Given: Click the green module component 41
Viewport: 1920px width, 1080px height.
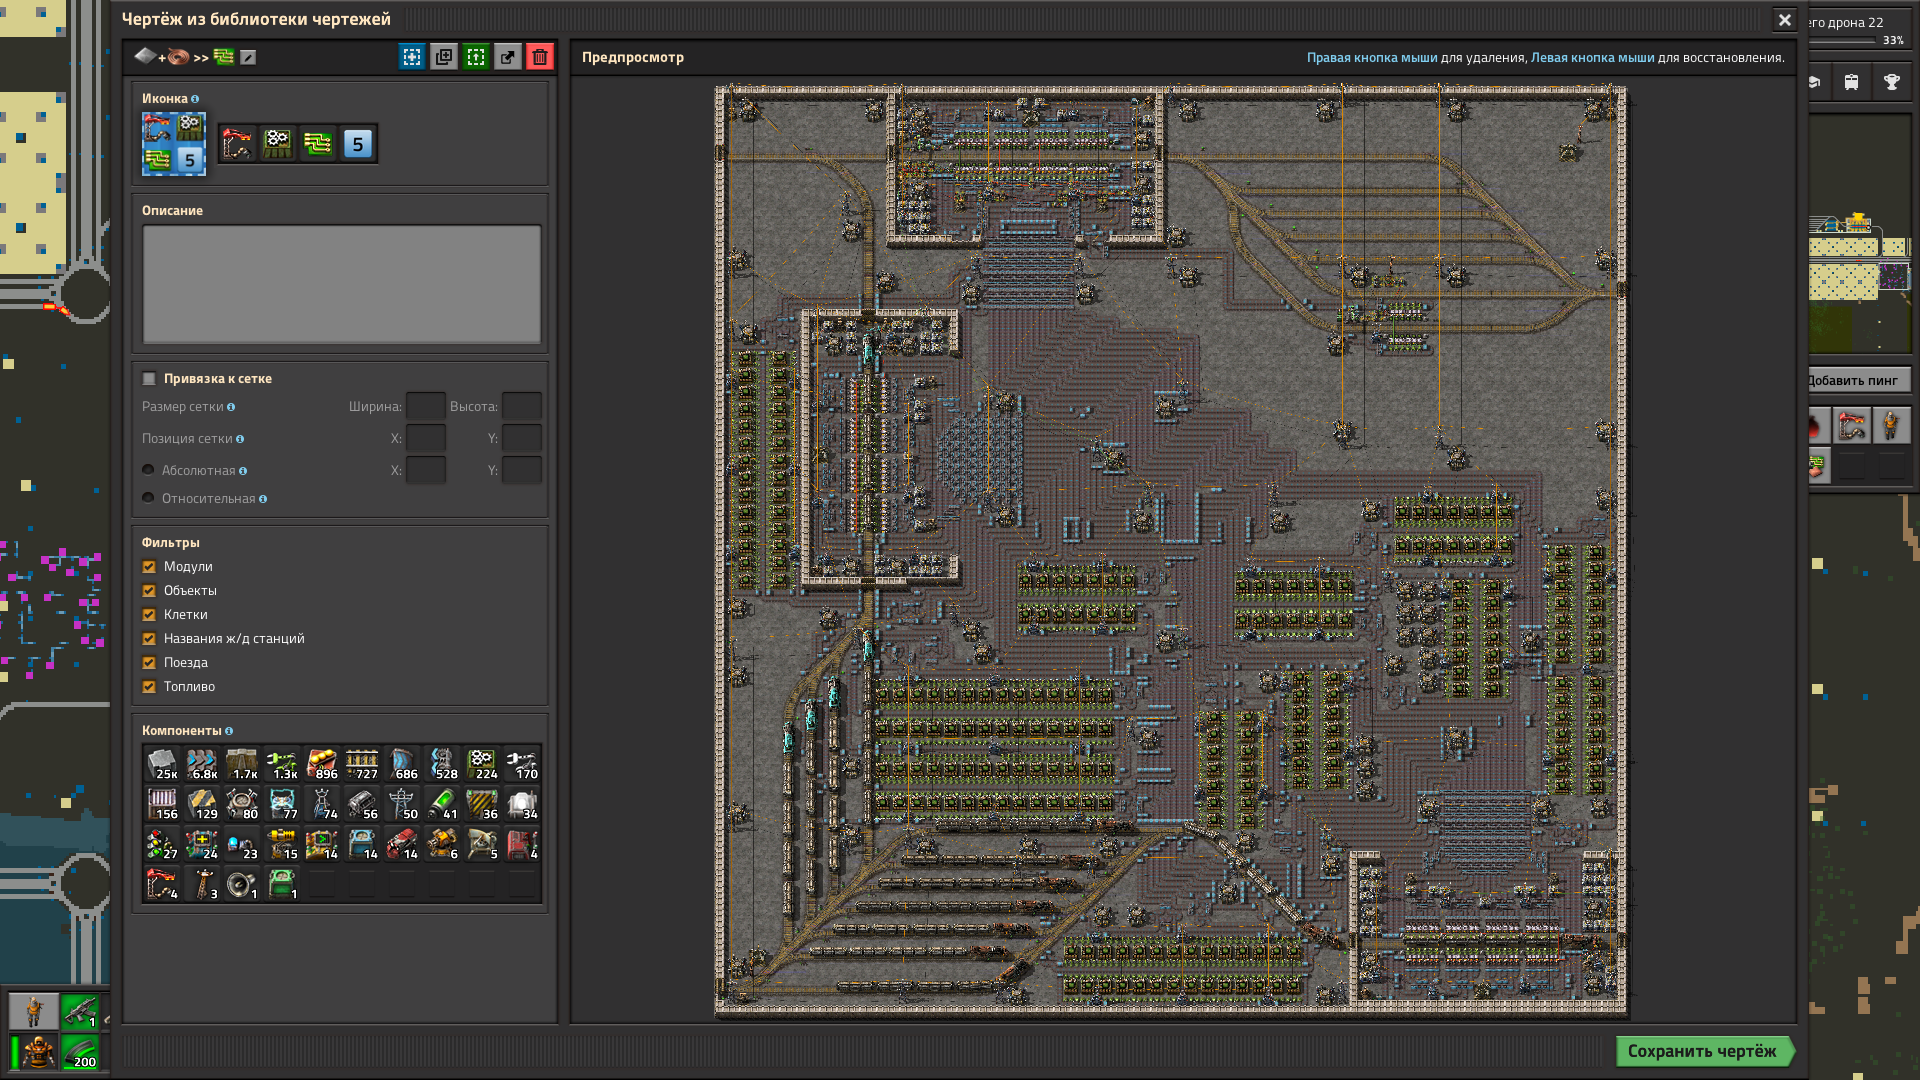Looking at the screenshot, I should click(x=442, y=804).
